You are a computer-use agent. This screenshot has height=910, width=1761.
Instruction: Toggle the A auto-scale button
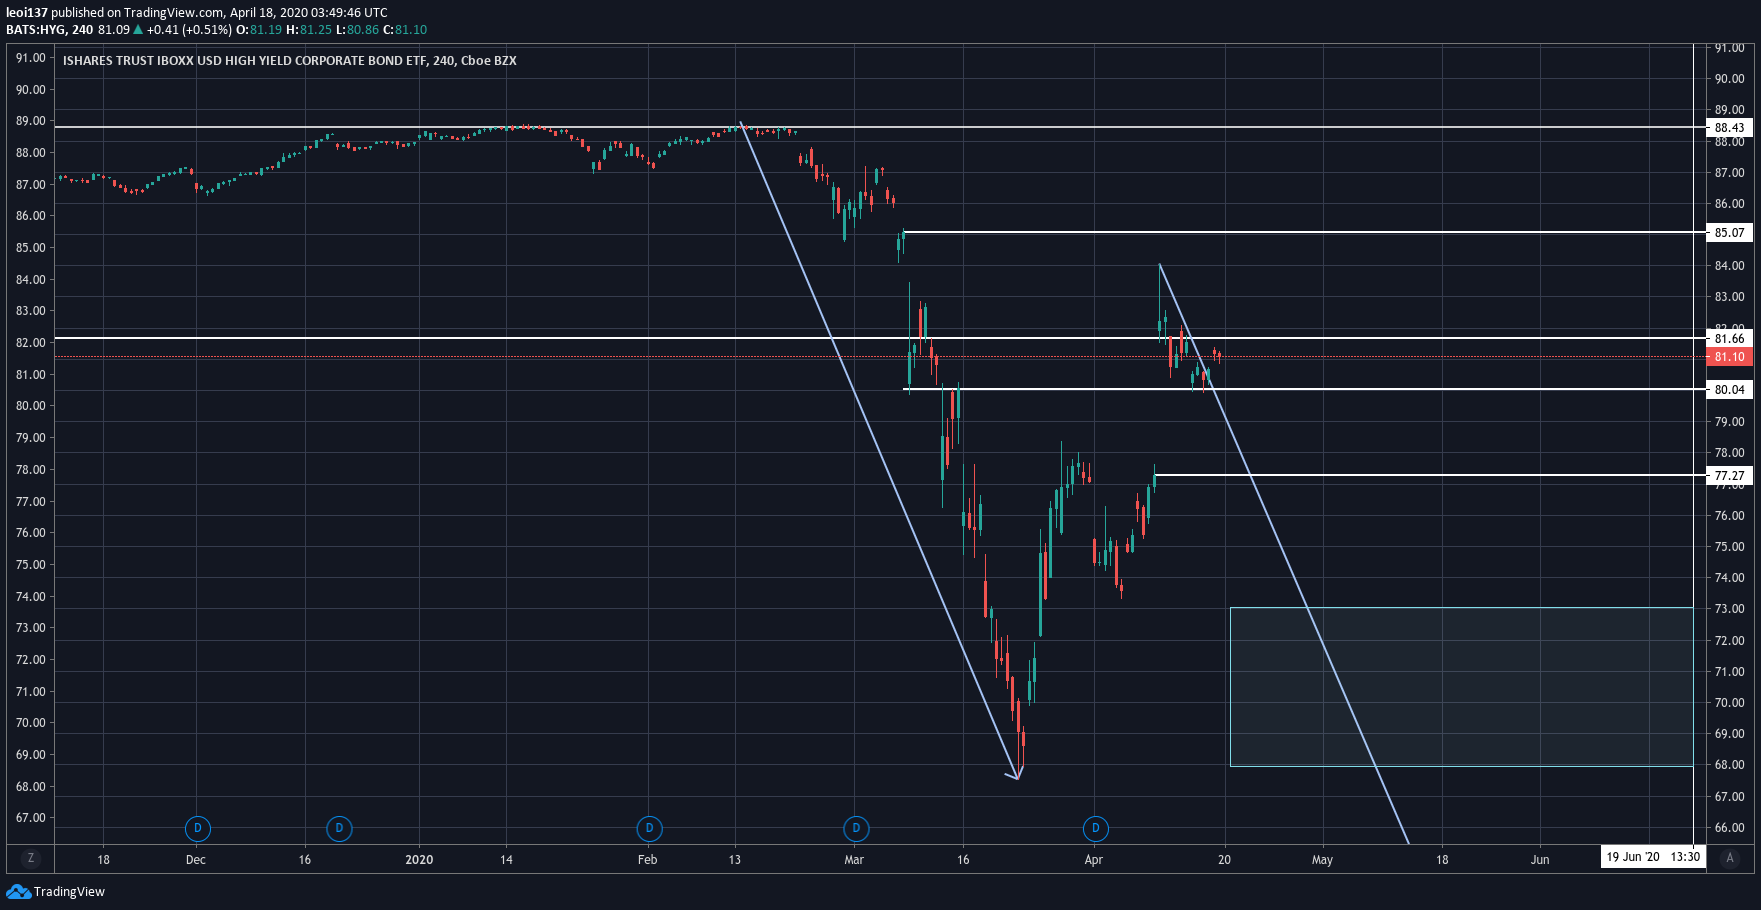point(1730,858)
